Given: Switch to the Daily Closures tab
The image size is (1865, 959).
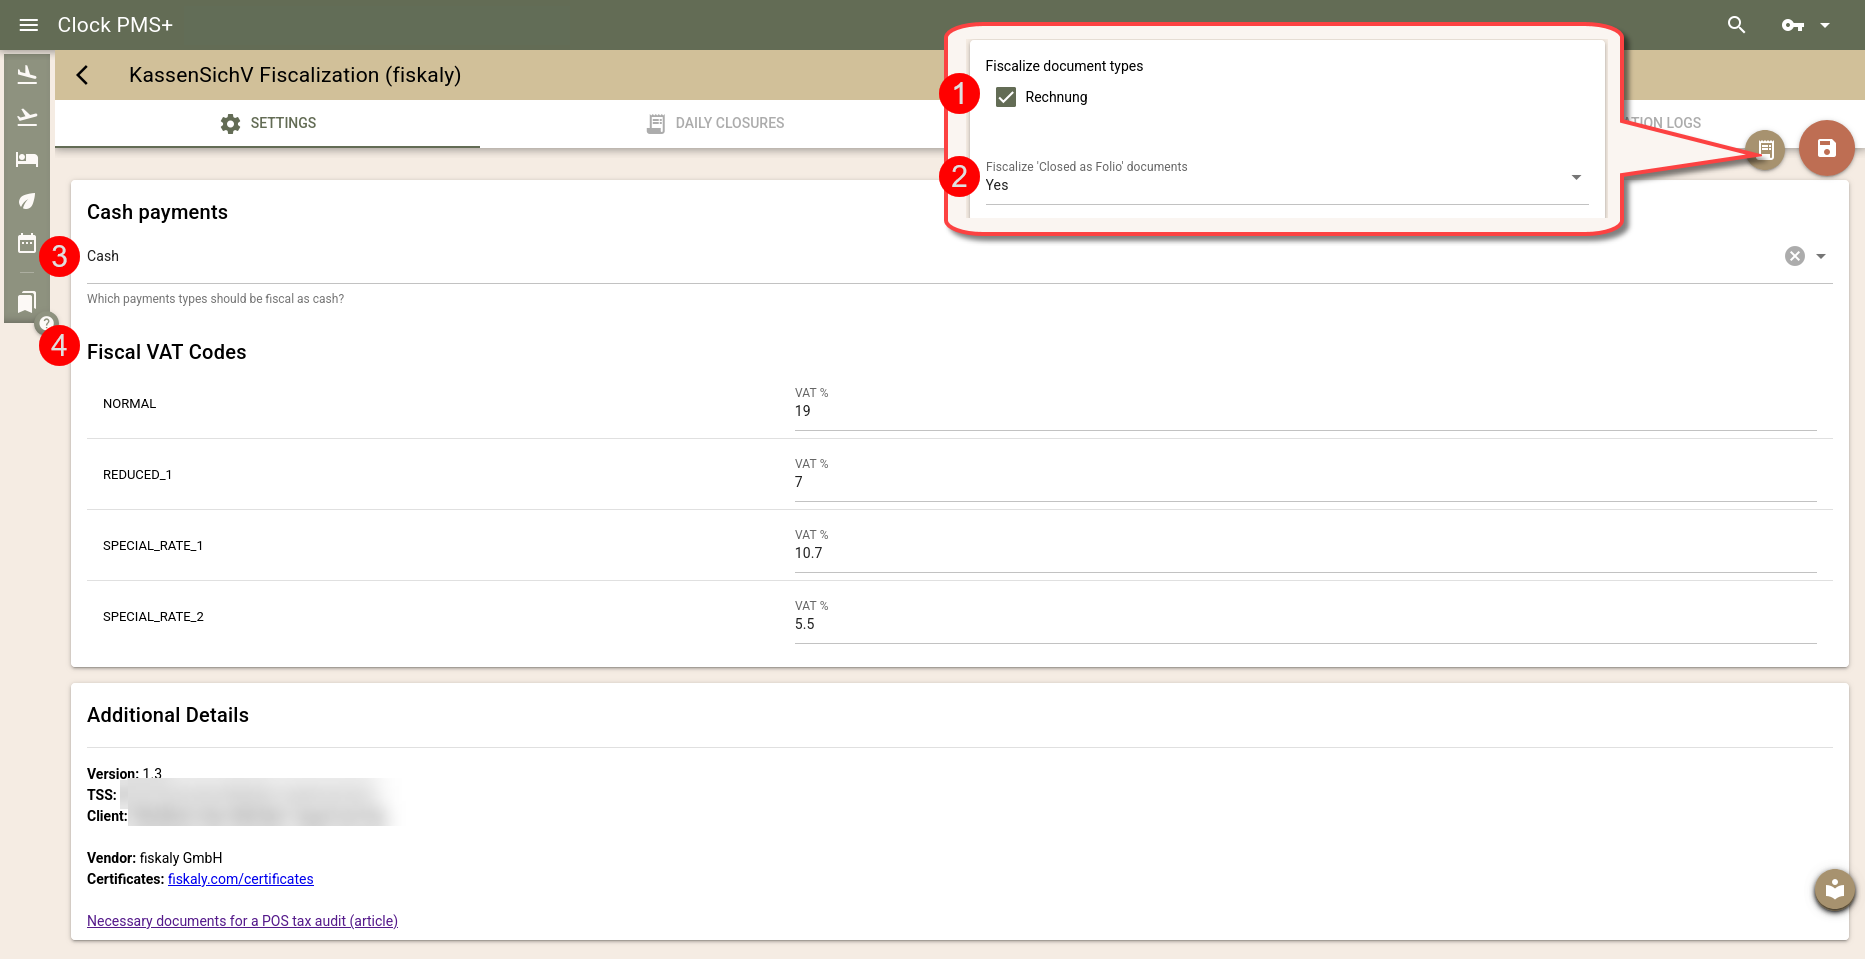Looking at the screenshot, I should pos(715,123).
